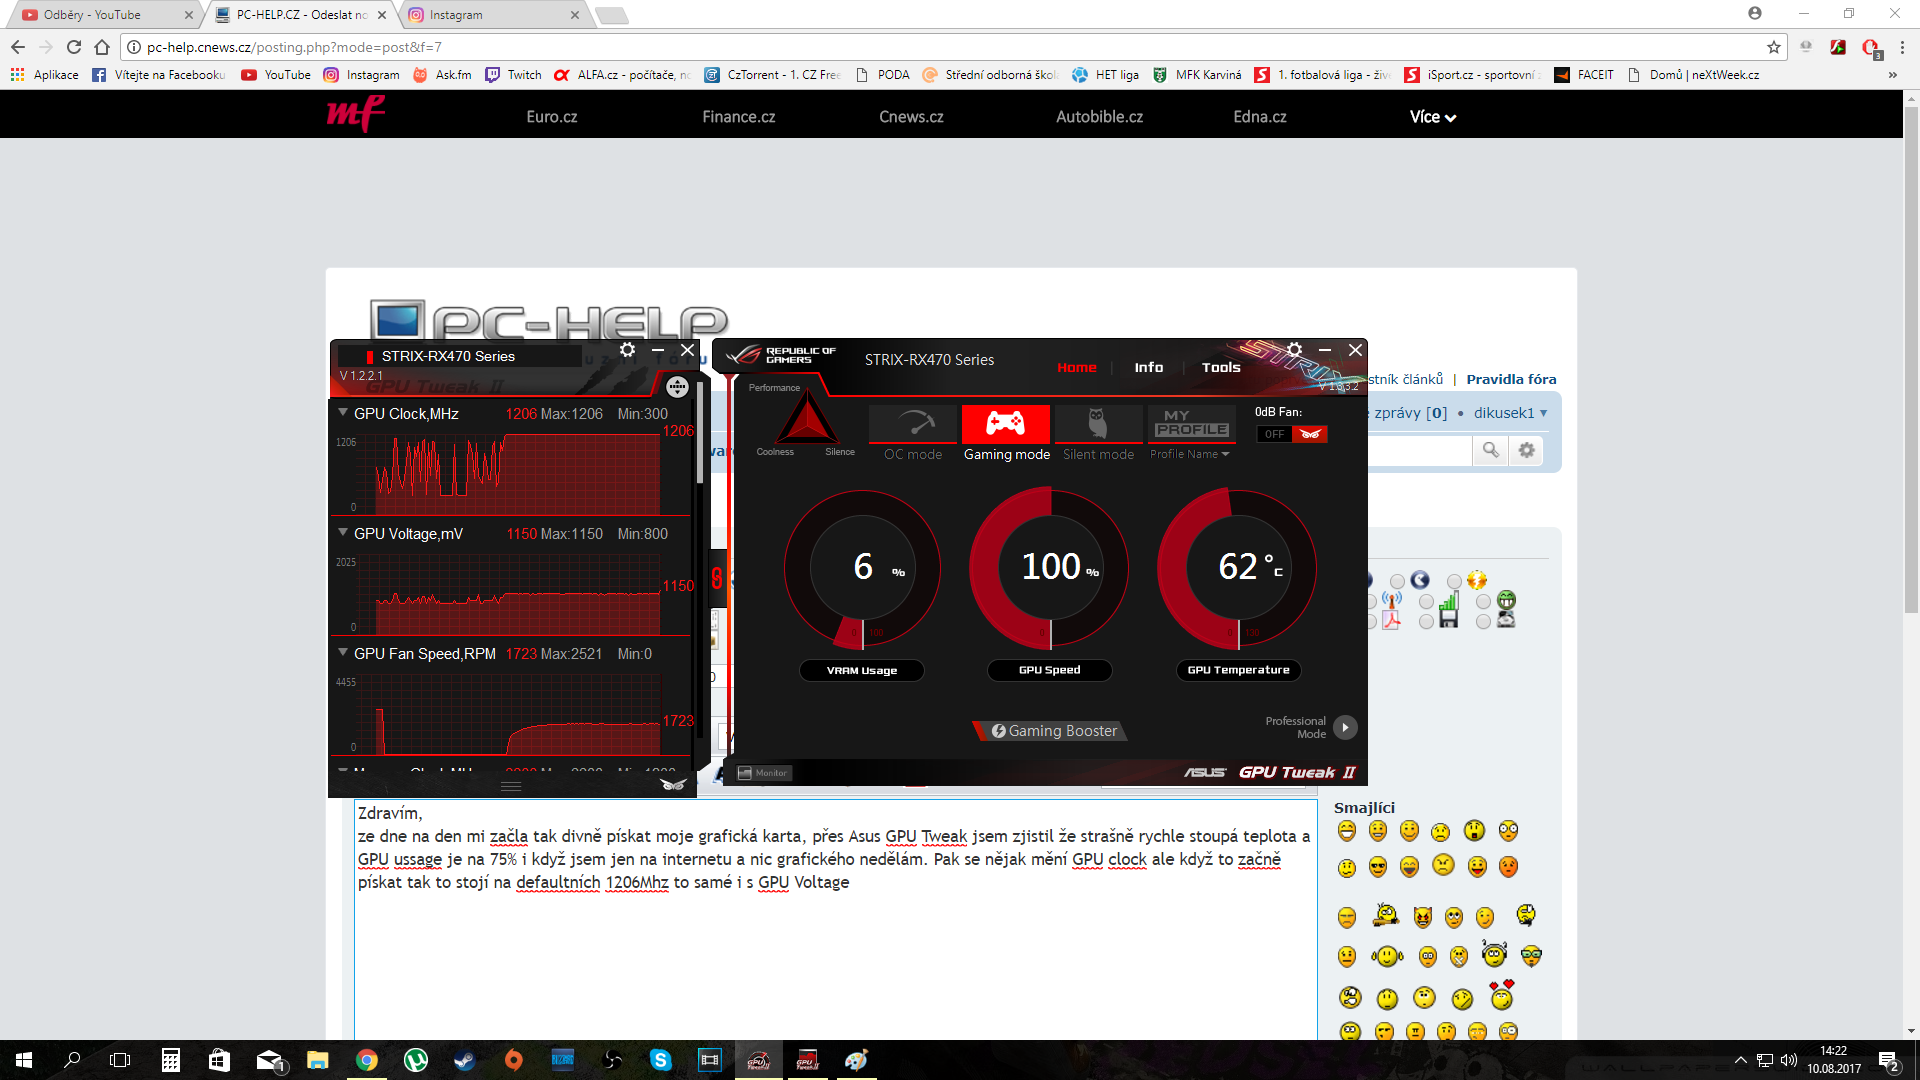Select Gaming mode preset
Screen dimensions: 1920x1080
(1006, 433)
